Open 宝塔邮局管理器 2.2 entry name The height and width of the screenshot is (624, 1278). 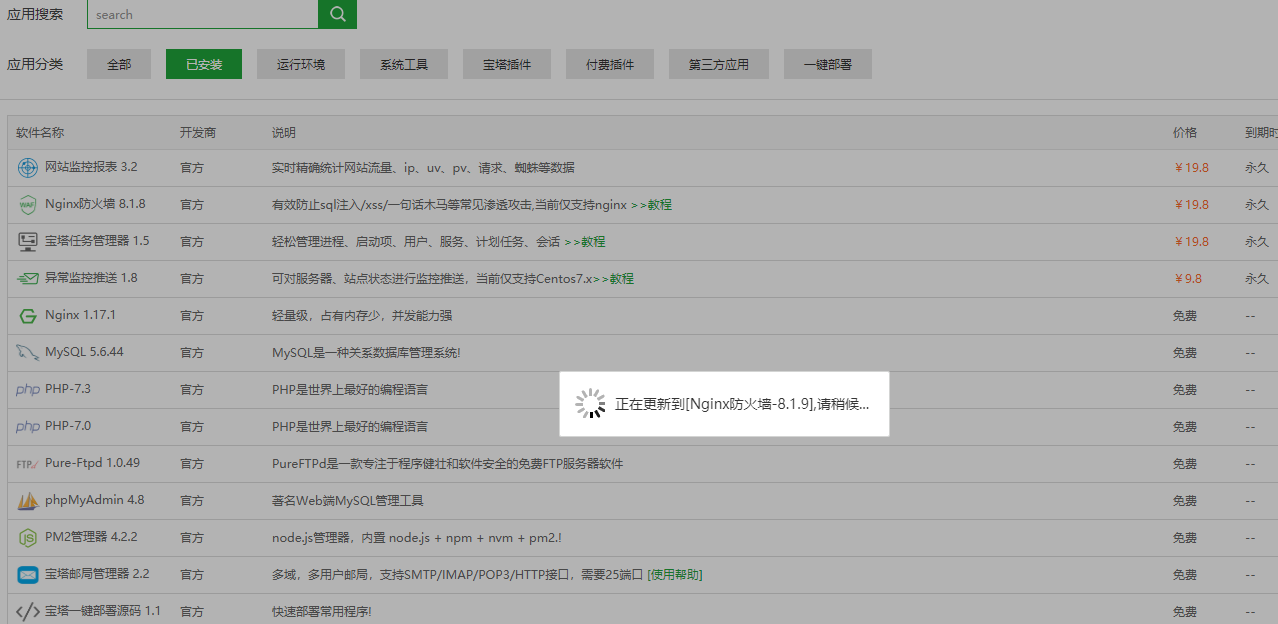point(97,575)
